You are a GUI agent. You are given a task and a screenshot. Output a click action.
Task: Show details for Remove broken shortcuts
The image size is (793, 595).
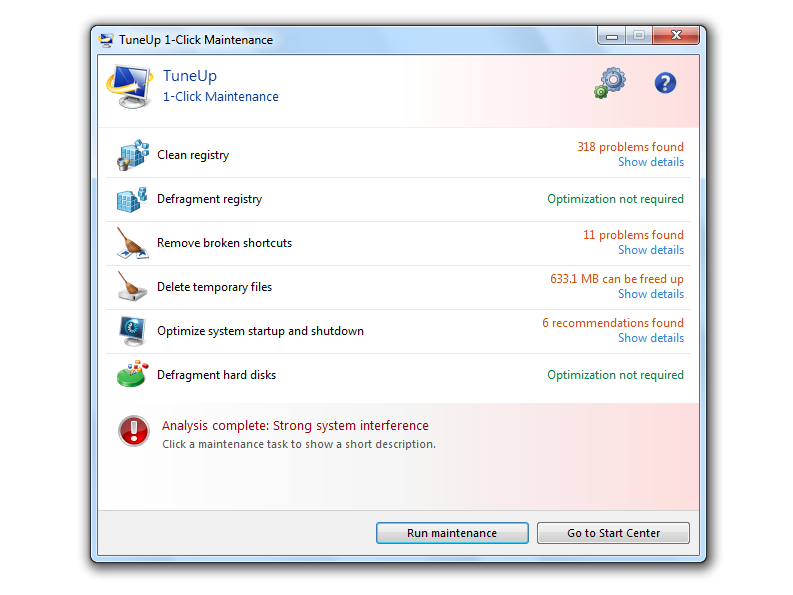(651, 250)
